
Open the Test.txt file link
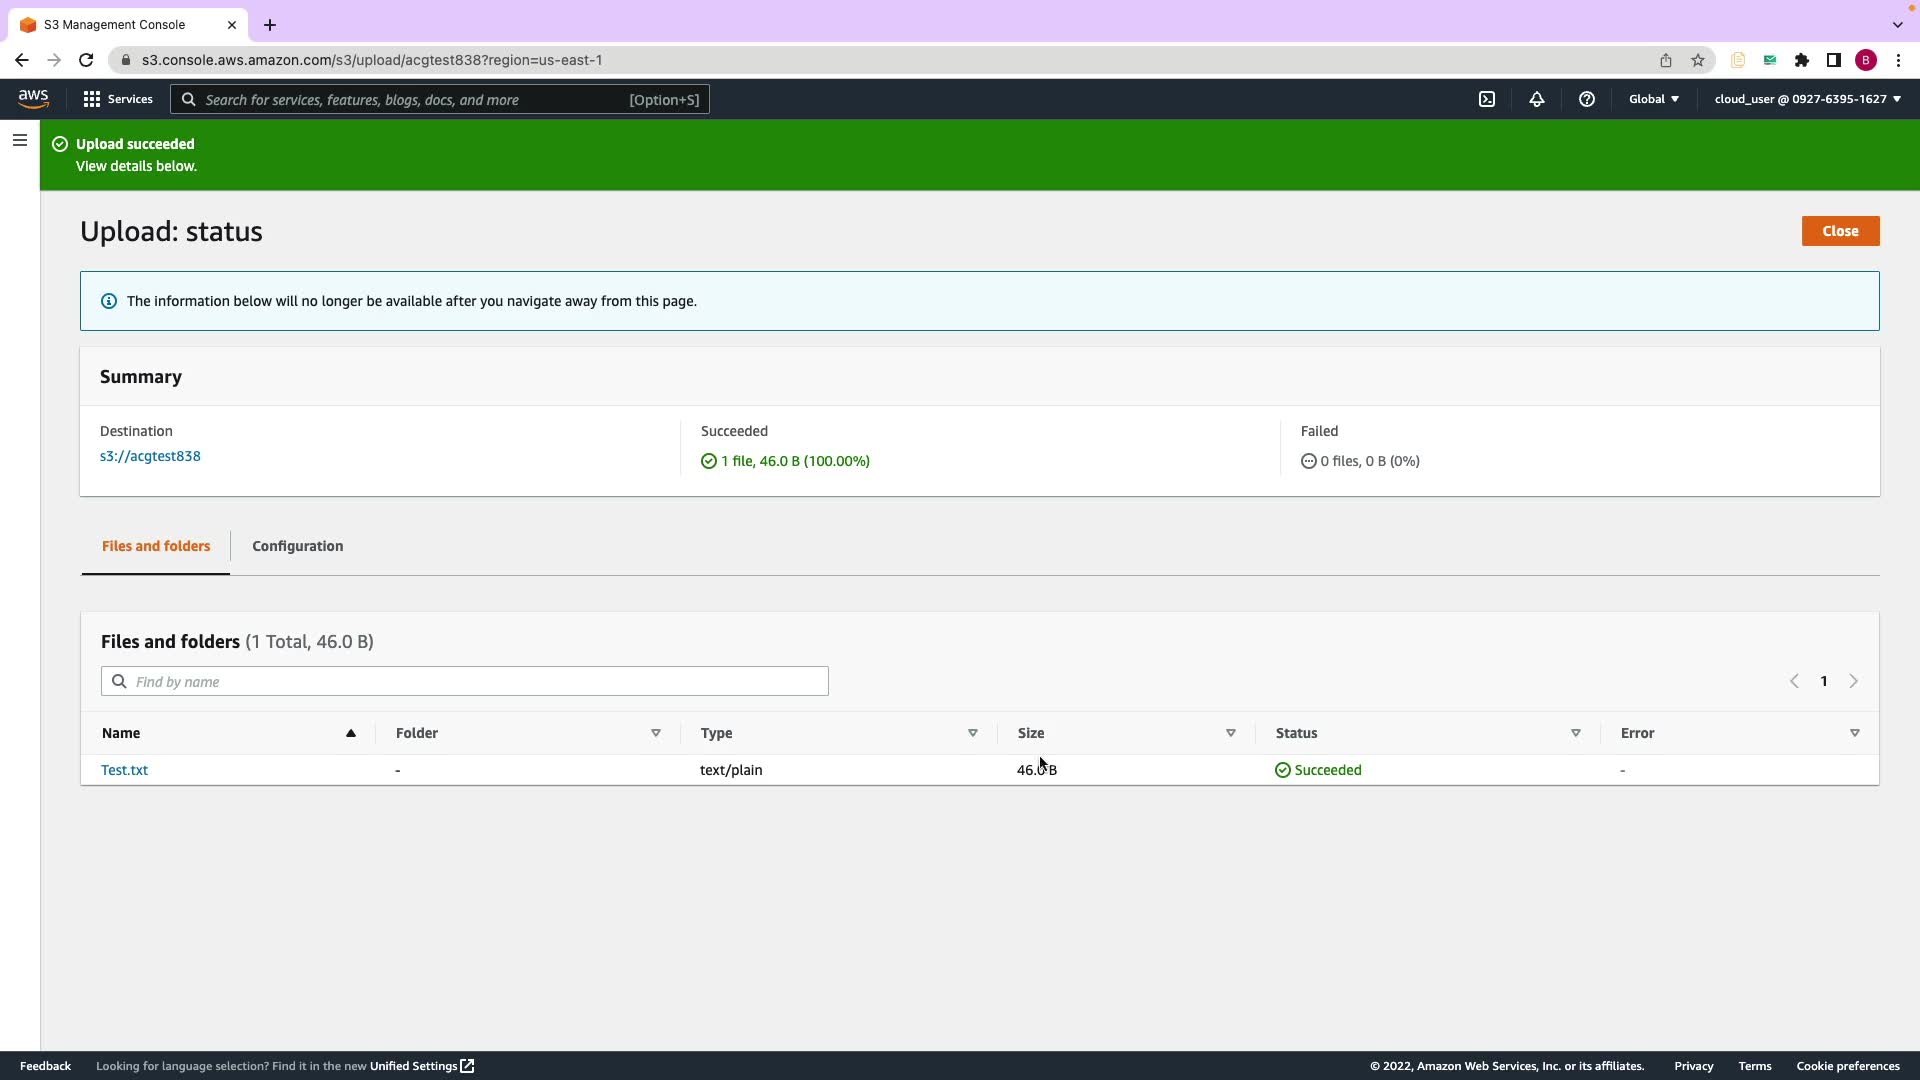(124, 770)
